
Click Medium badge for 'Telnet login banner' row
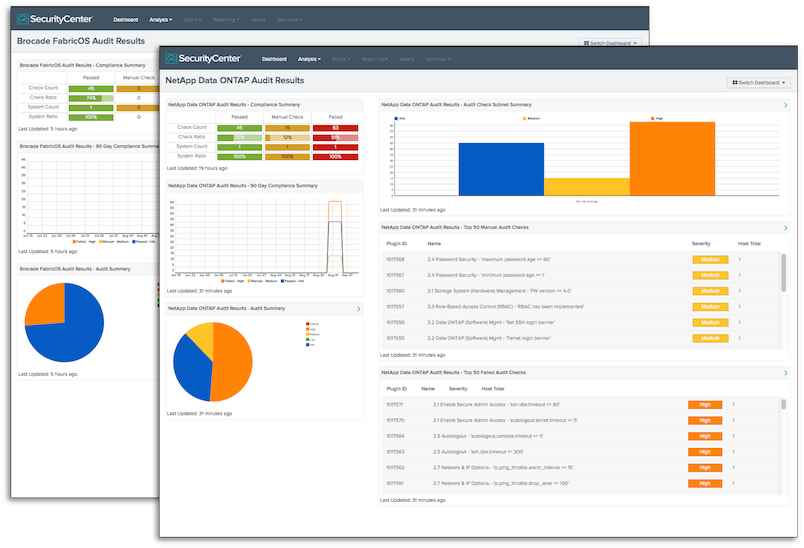pyautogui.click(x=710, y=338)
